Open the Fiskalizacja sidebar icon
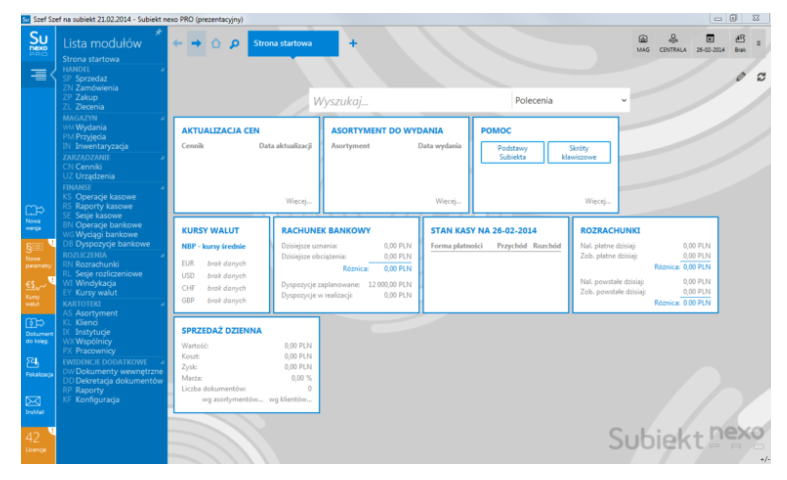 [38, 368]
